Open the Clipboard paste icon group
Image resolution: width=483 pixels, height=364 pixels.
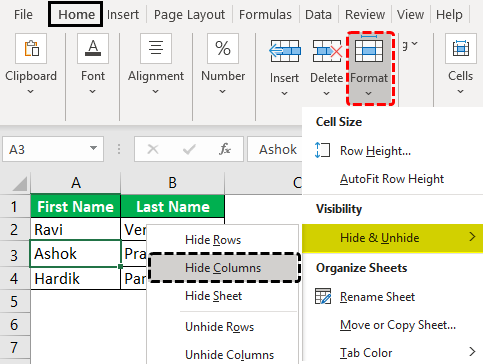tap(31, 49)
